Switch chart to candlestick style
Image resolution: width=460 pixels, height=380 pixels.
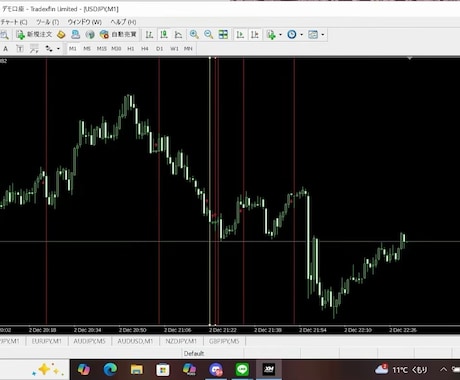pyautogui.click(x=164, y=34)
